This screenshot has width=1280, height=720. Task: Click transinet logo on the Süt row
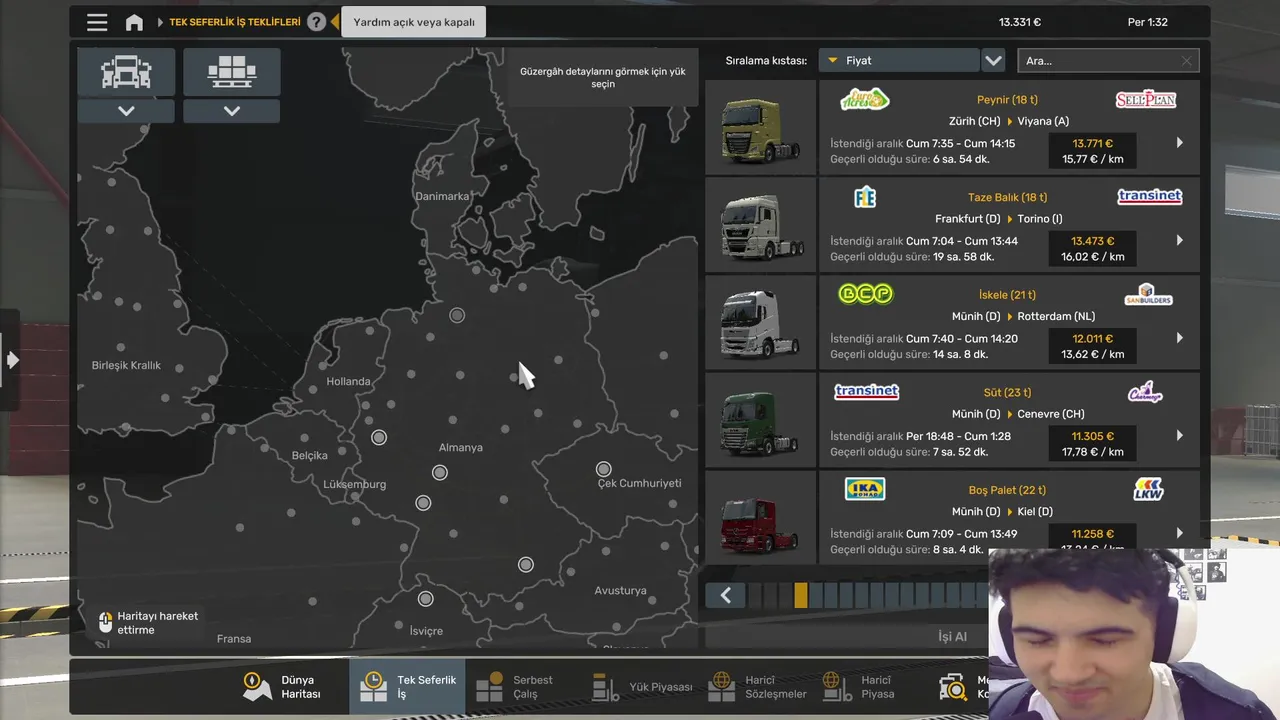[866, 392]
